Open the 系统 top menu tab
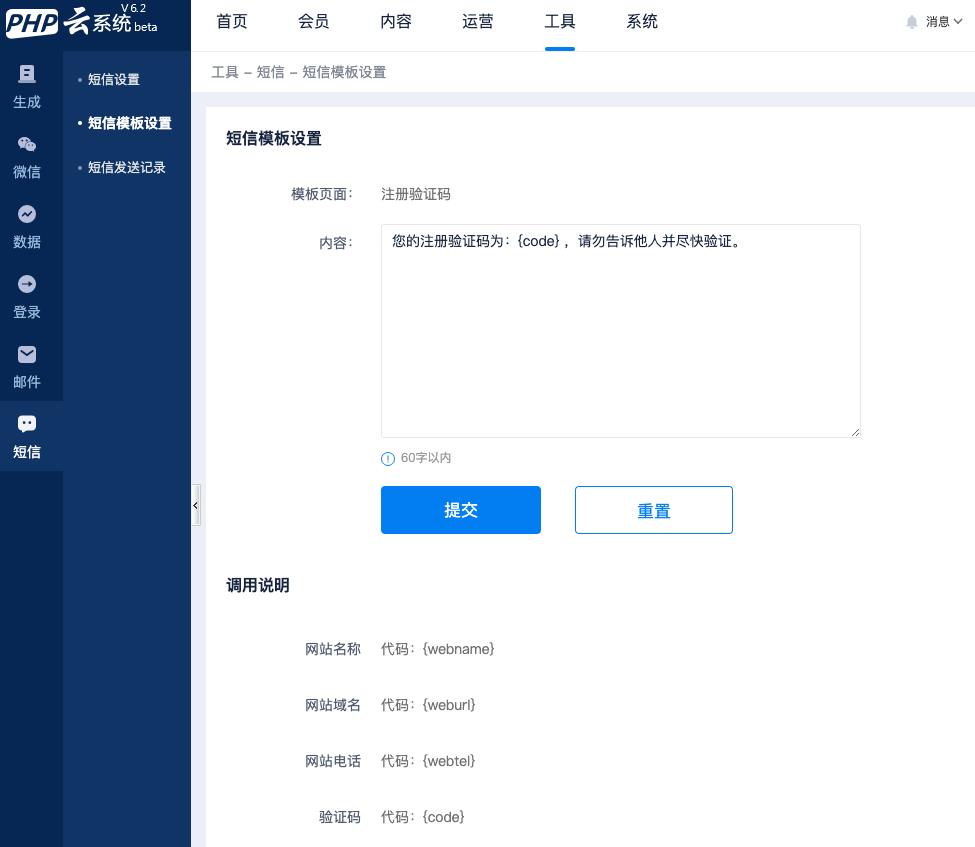The image size is (975, 847). [642, 22]
